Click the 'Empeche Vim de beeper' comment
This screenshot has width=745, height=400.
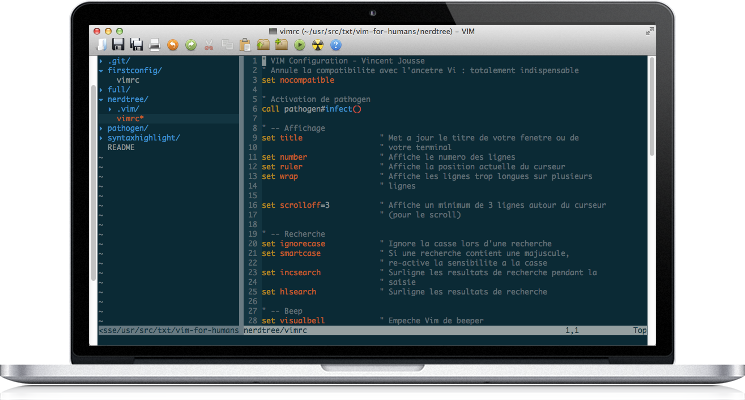[436, 321]
